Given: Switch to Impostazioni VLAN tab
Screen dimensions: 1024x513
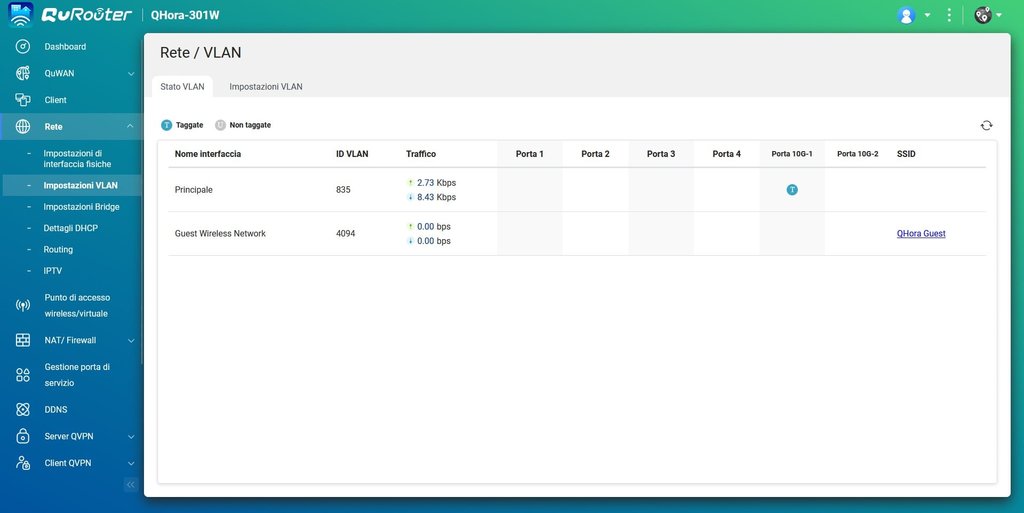Looking at the screenshot, I should [266, 87].
